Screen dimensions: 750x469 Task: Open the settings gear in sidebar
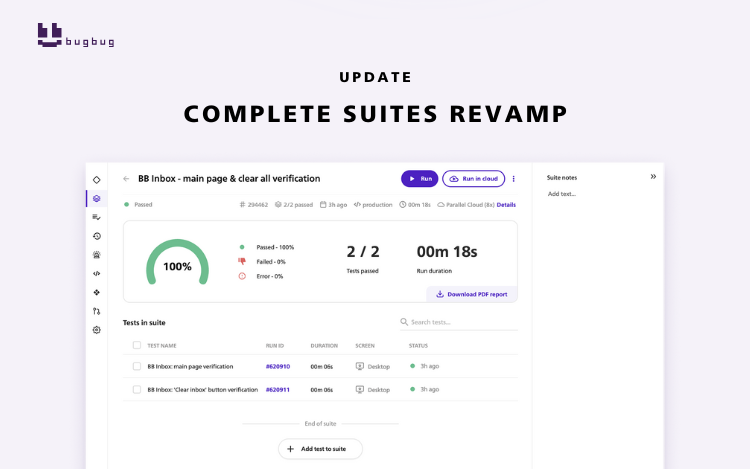click(x=96, y=330)
